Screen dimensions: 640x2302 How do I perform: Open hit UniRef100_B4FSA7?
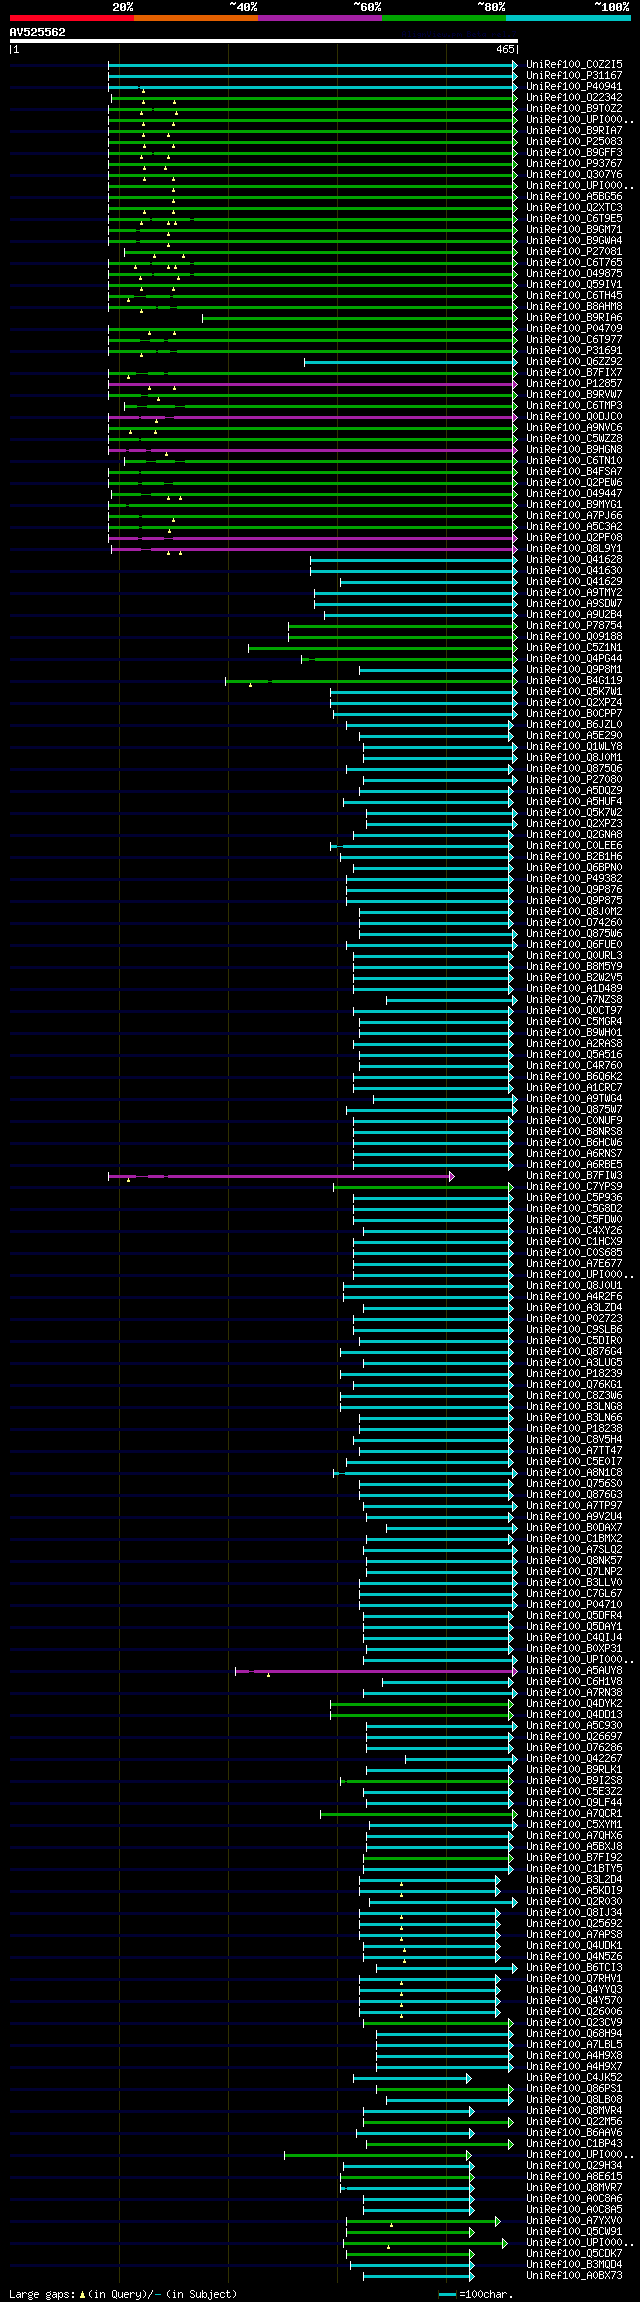574,472
